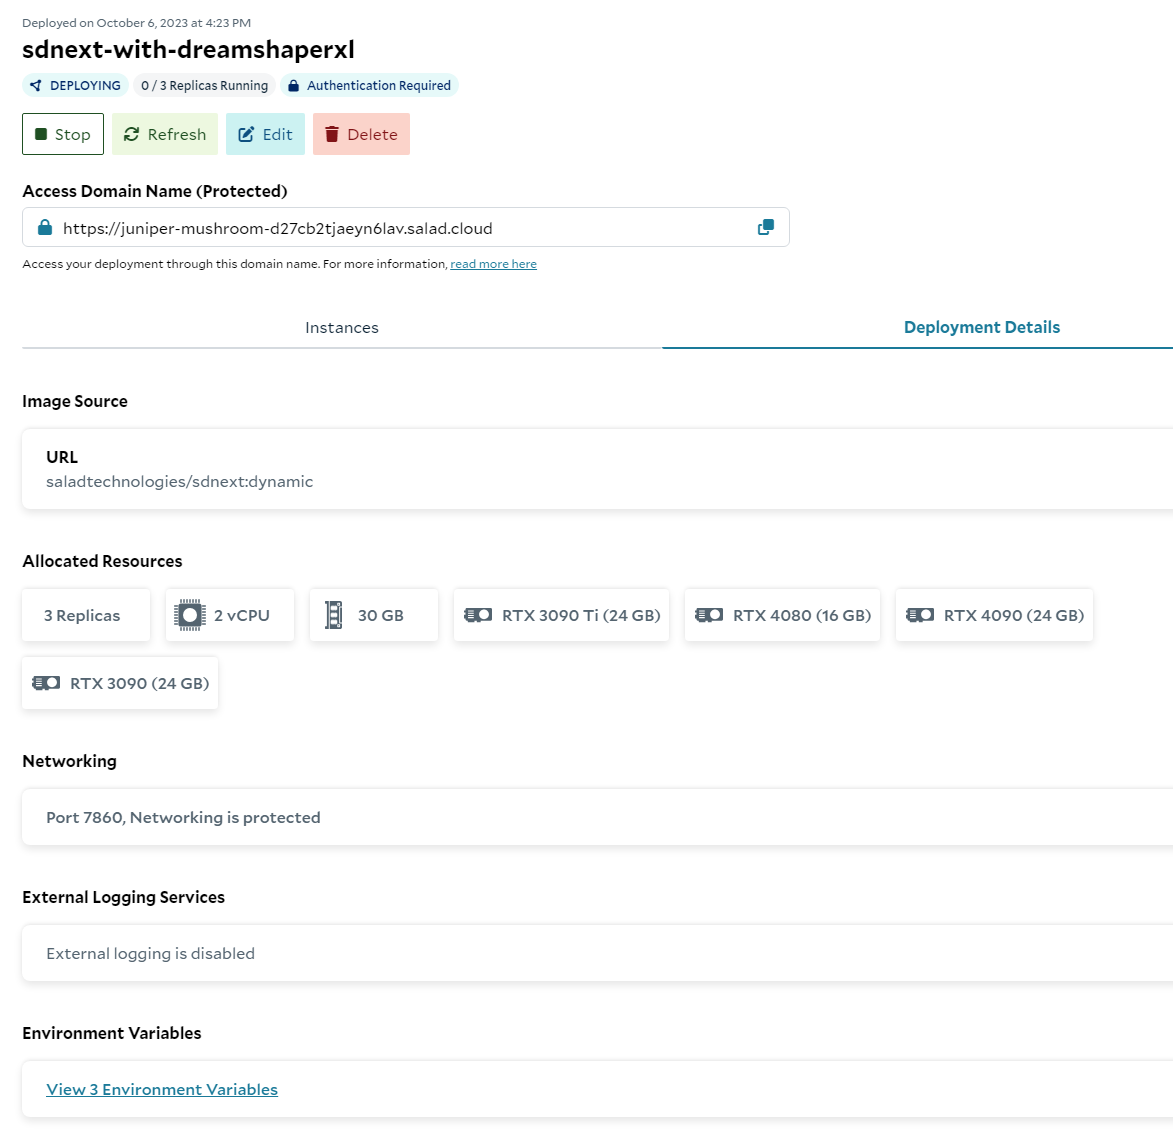Click the RTX 4090 (24 GB) text

pos(1014,615)
